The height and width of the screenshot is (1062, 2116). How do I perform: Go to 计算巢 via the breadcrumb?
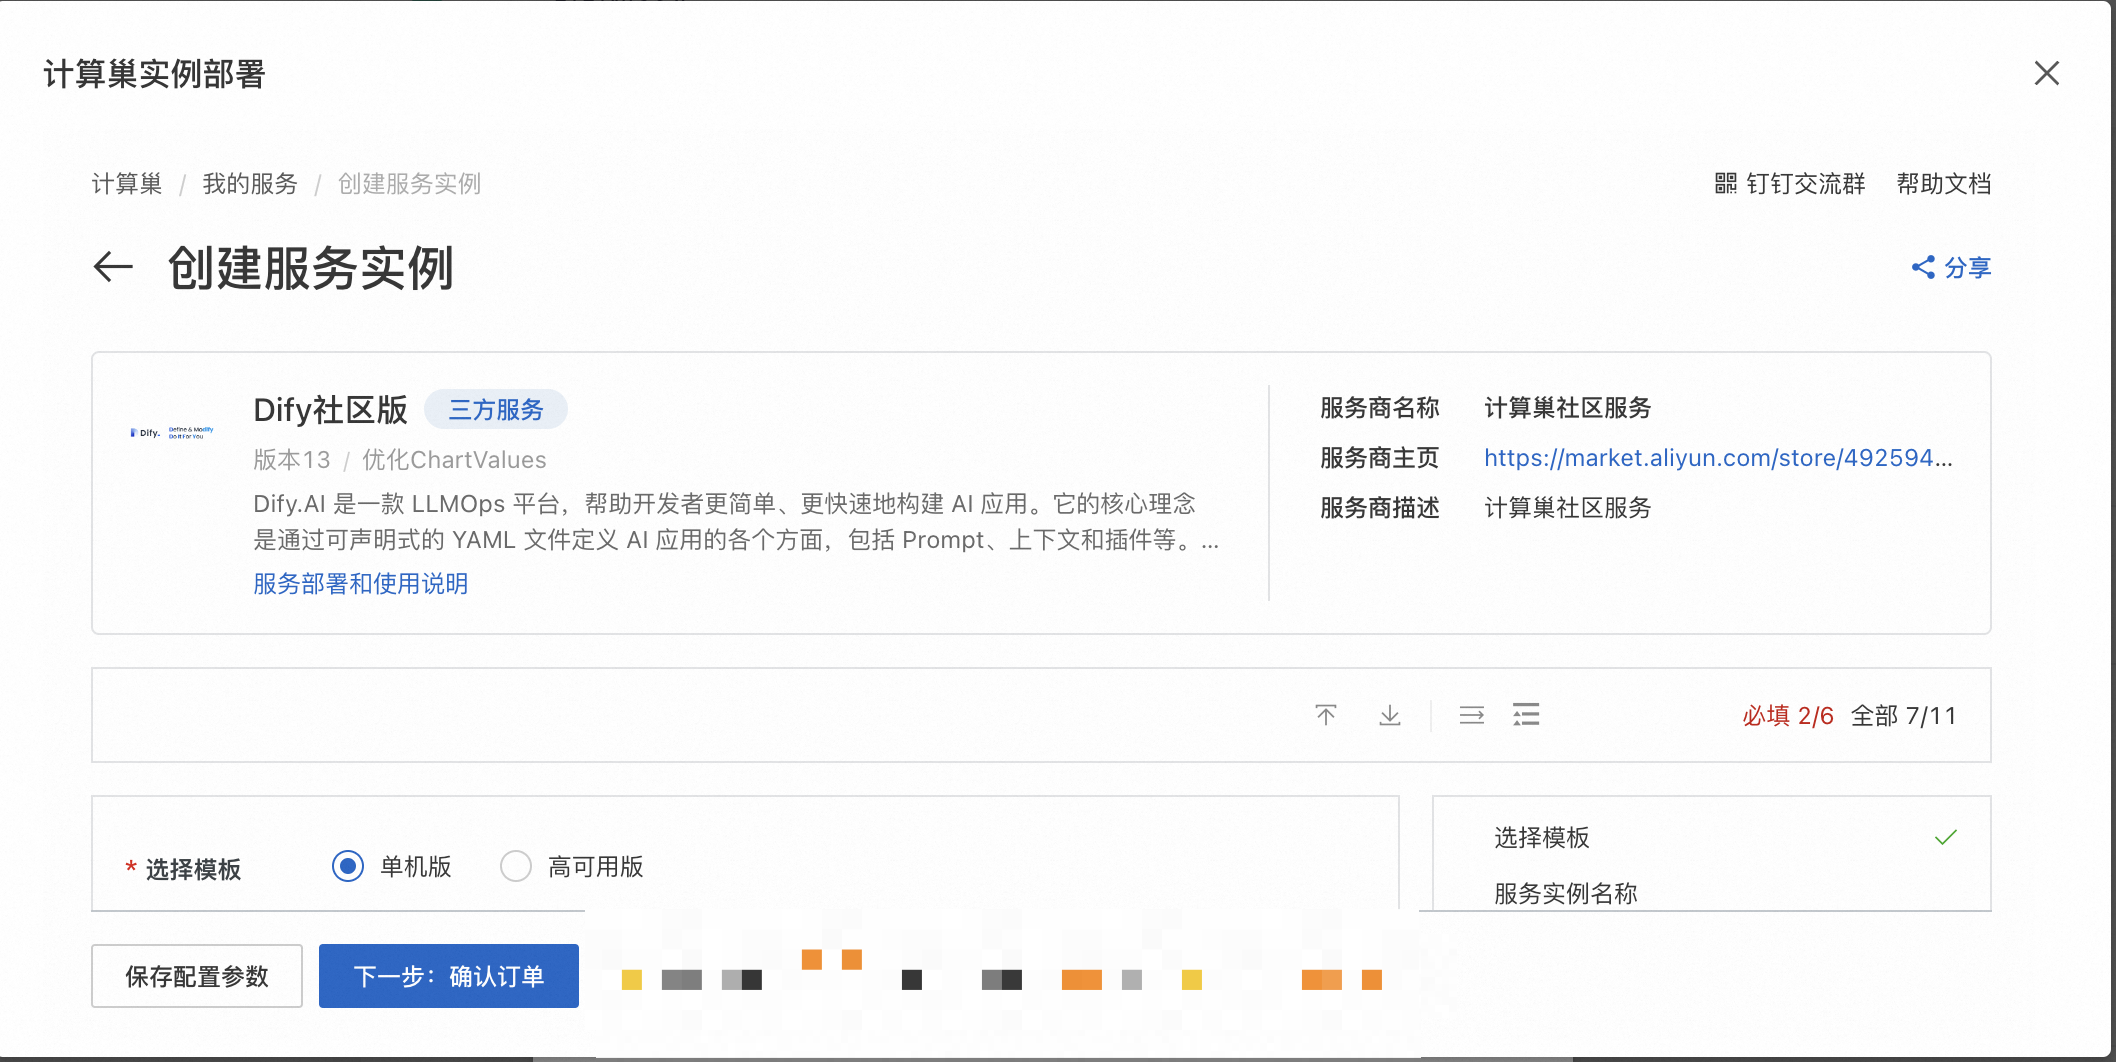point(126,184)
